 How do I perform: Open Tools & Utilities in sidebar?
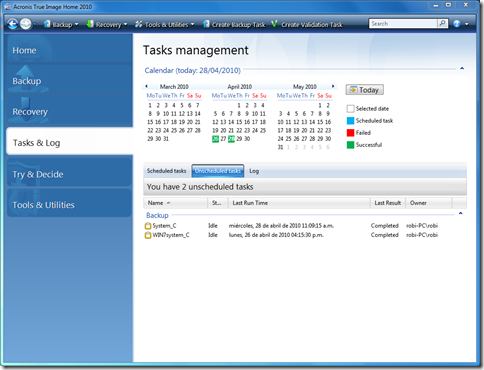[69, 204]
